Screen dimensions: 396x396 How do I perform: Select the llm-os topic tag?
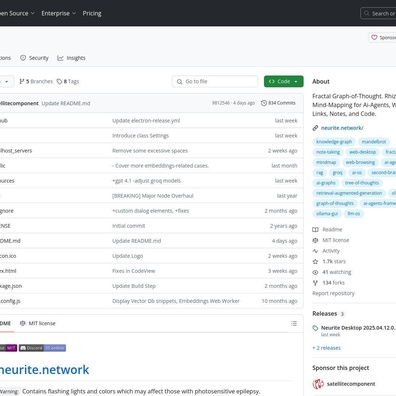point(354,214)
